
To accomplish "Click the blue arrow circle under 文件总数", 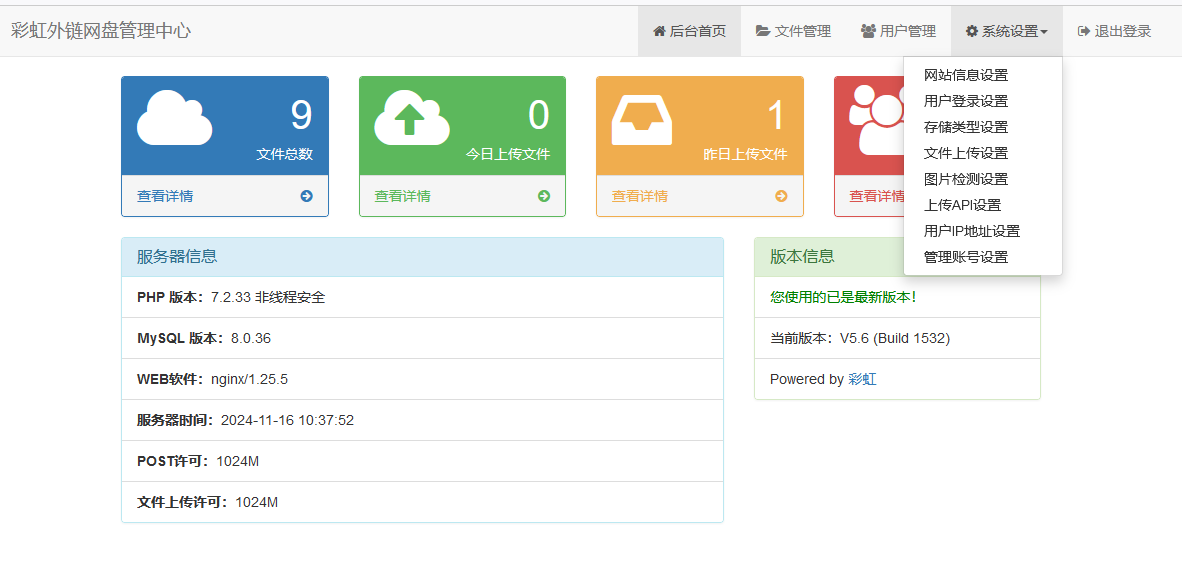I will [306, 196].
